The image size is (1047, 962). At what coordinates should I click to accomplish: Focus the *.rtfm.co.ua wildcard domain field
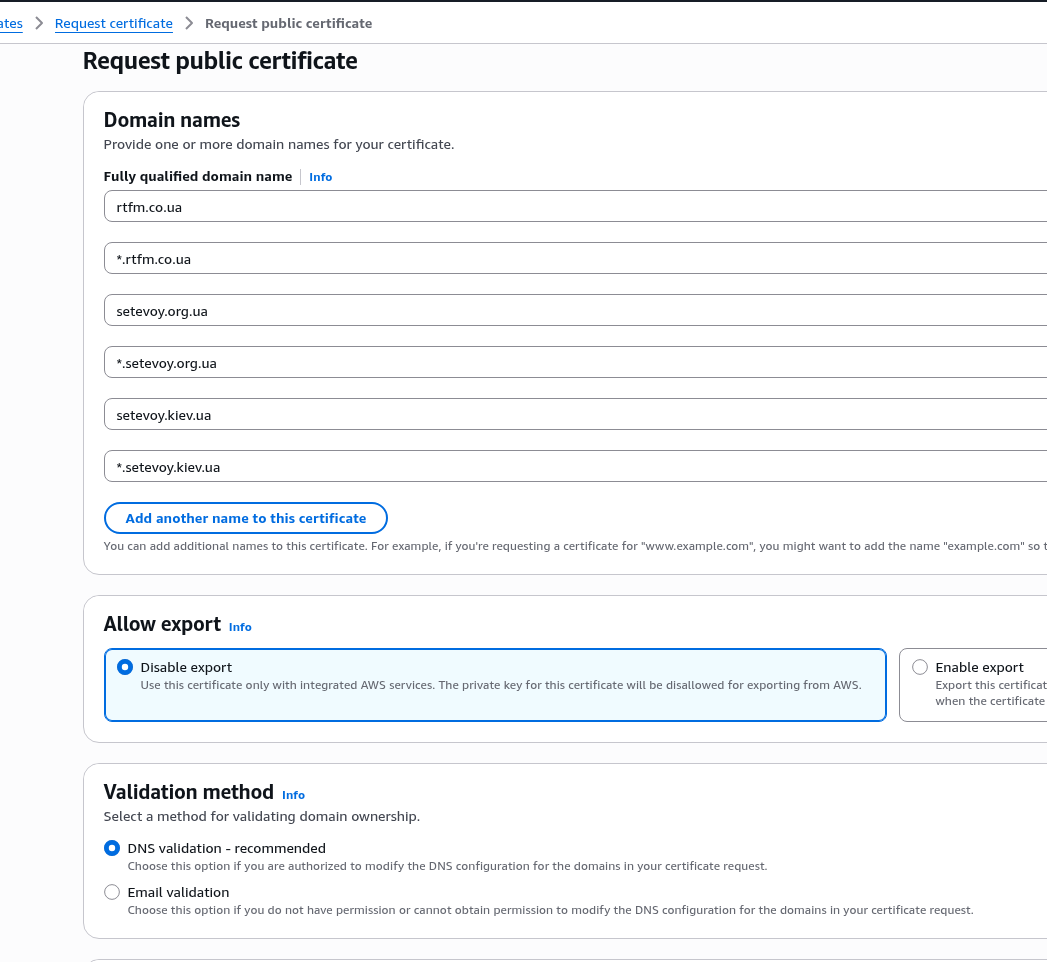pyautogui.click(x=575, y=259)
